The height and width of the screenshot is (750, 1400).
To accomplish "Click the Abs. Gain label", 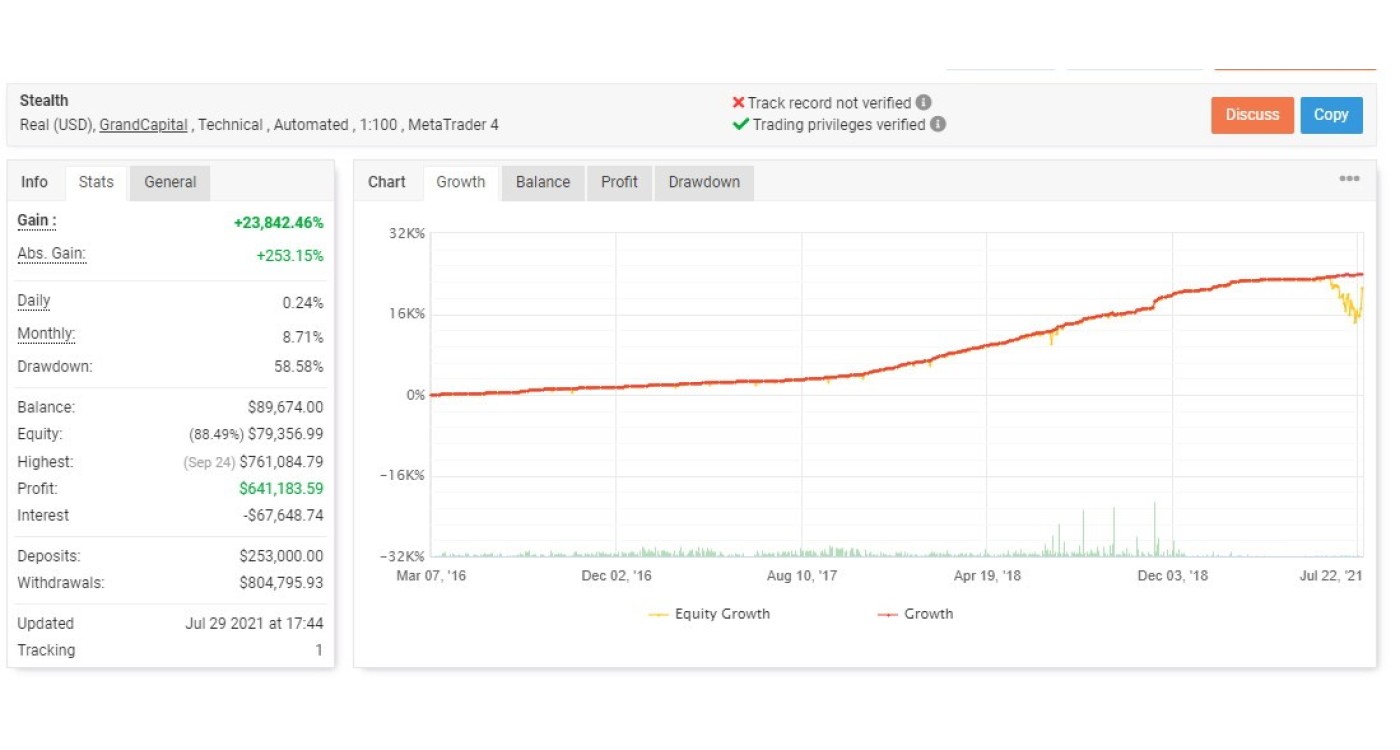I will (x=51, y=255).
